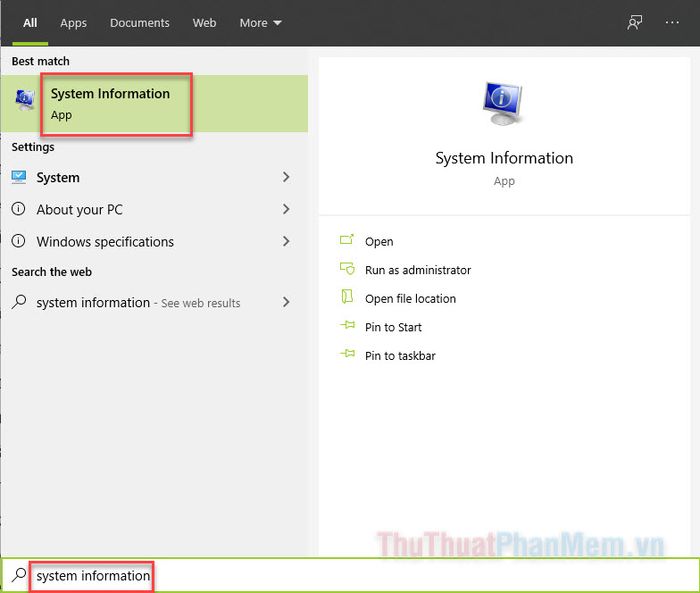Select the Windows specifications result
This screenshot has width=700, height=593.
tap(154, 241)
